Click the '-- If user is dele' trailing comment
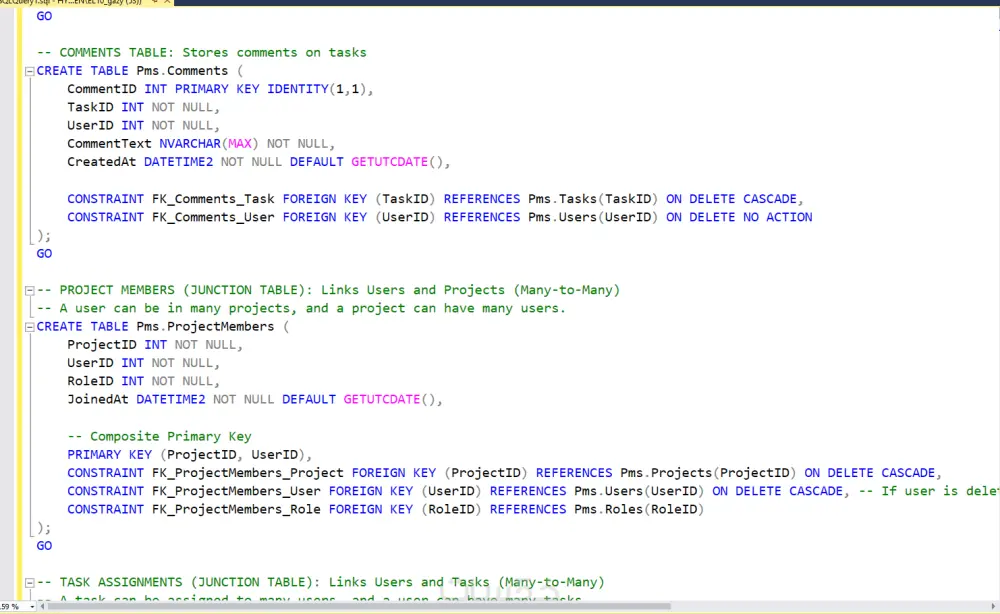1000x614 pixels. pos(929,492)
